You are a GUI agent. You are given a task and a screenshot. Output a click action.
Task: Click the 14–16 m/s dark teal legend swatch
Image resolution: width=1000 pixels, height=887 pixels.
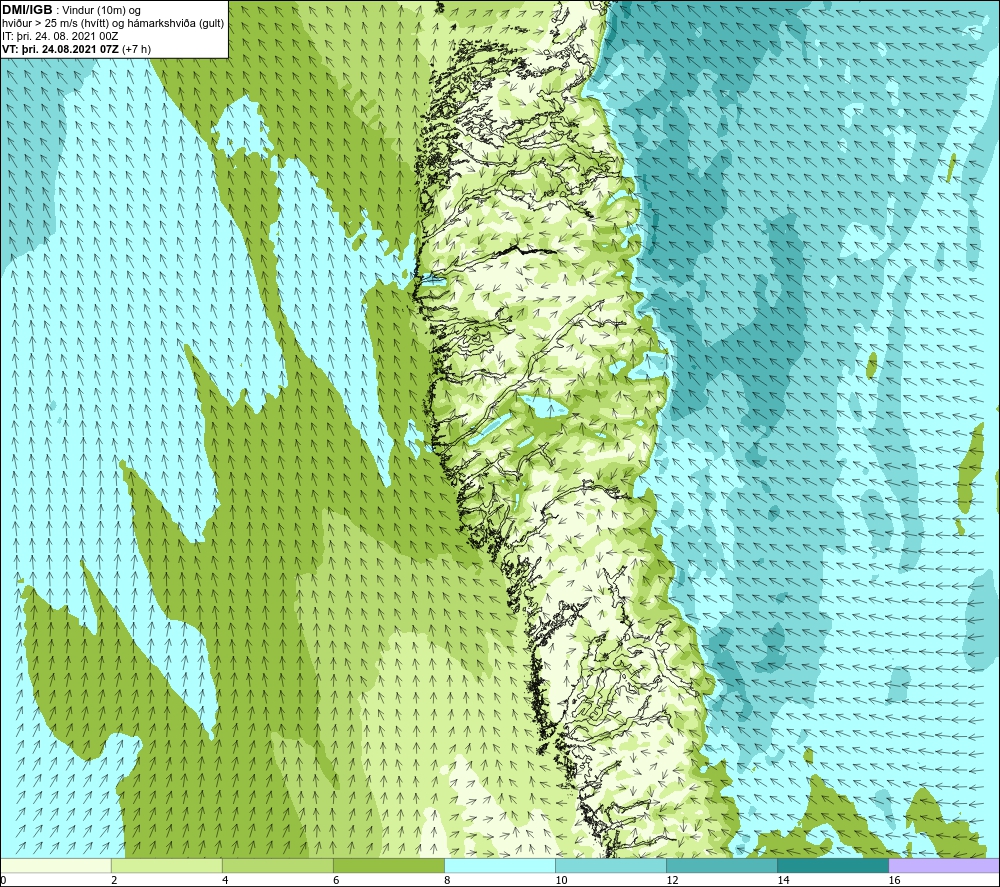pos(832,865)
